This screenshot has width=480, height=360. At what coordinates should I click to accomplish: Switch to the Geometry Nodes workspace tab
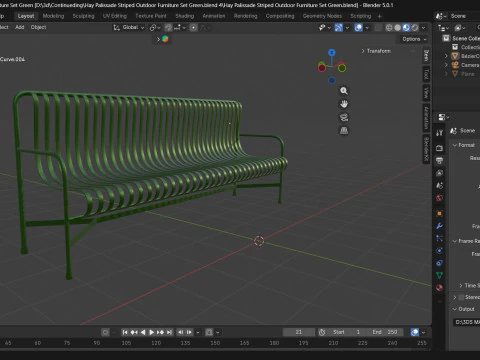click(322, 16)
